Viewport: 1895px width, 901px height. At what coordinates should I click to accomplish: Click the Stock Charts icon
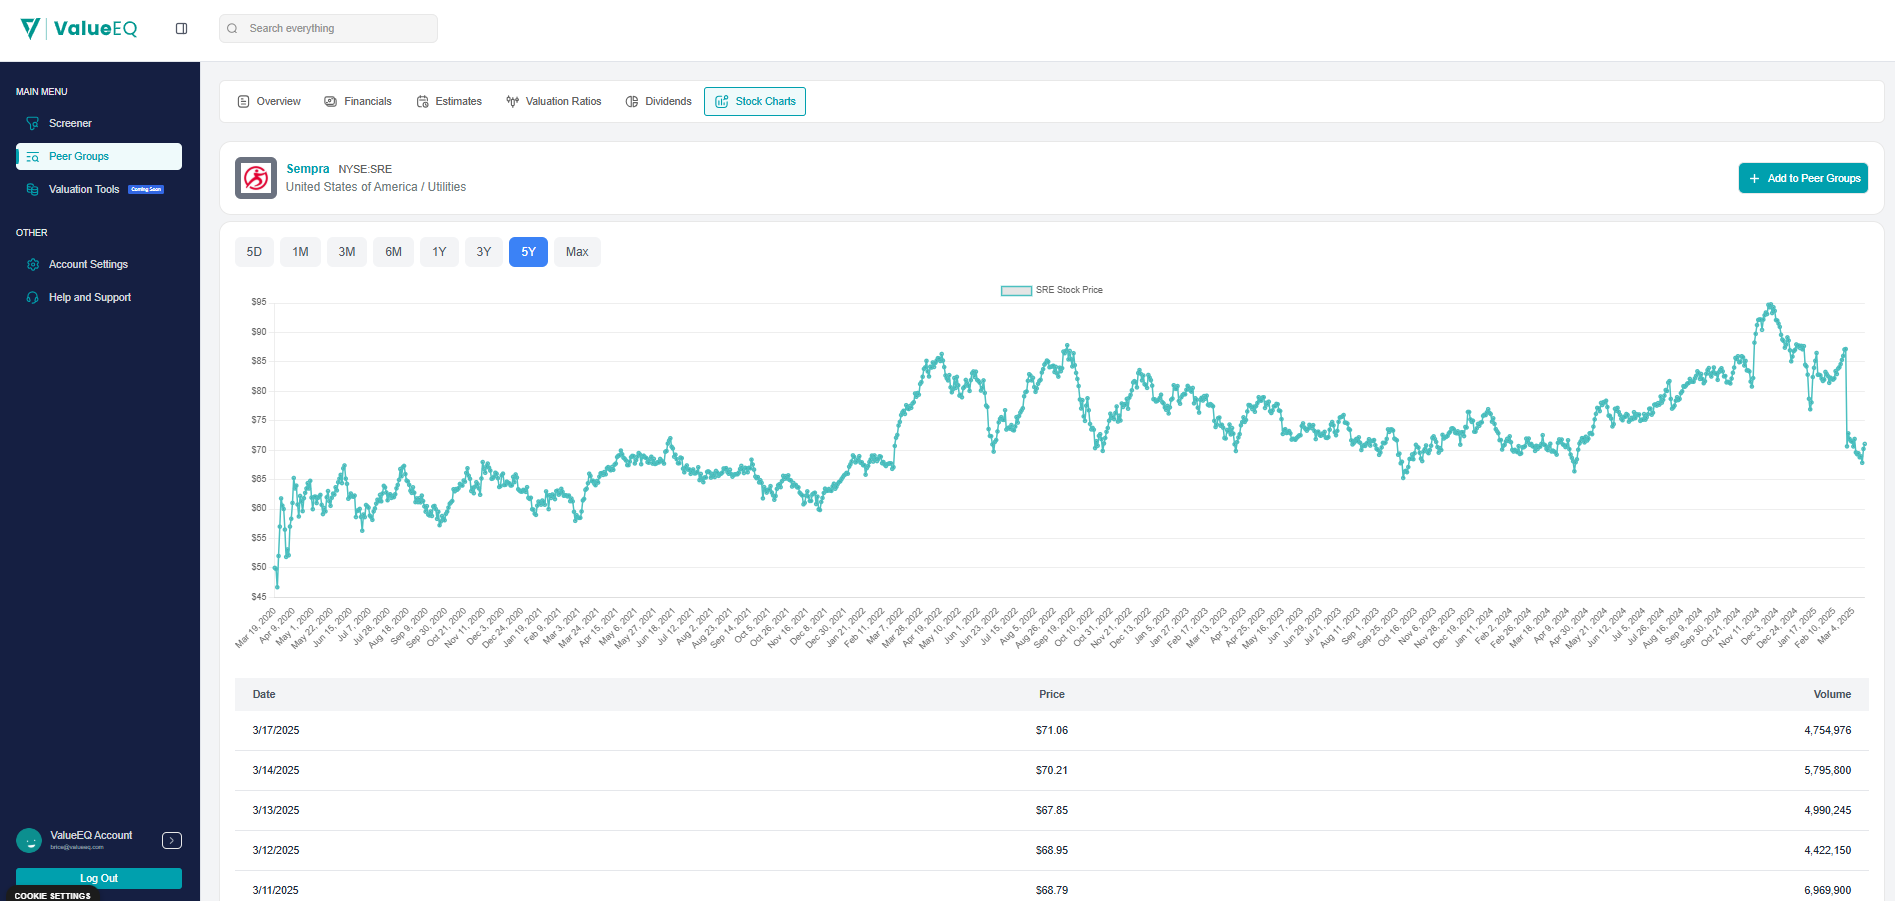tap(721, 101)
